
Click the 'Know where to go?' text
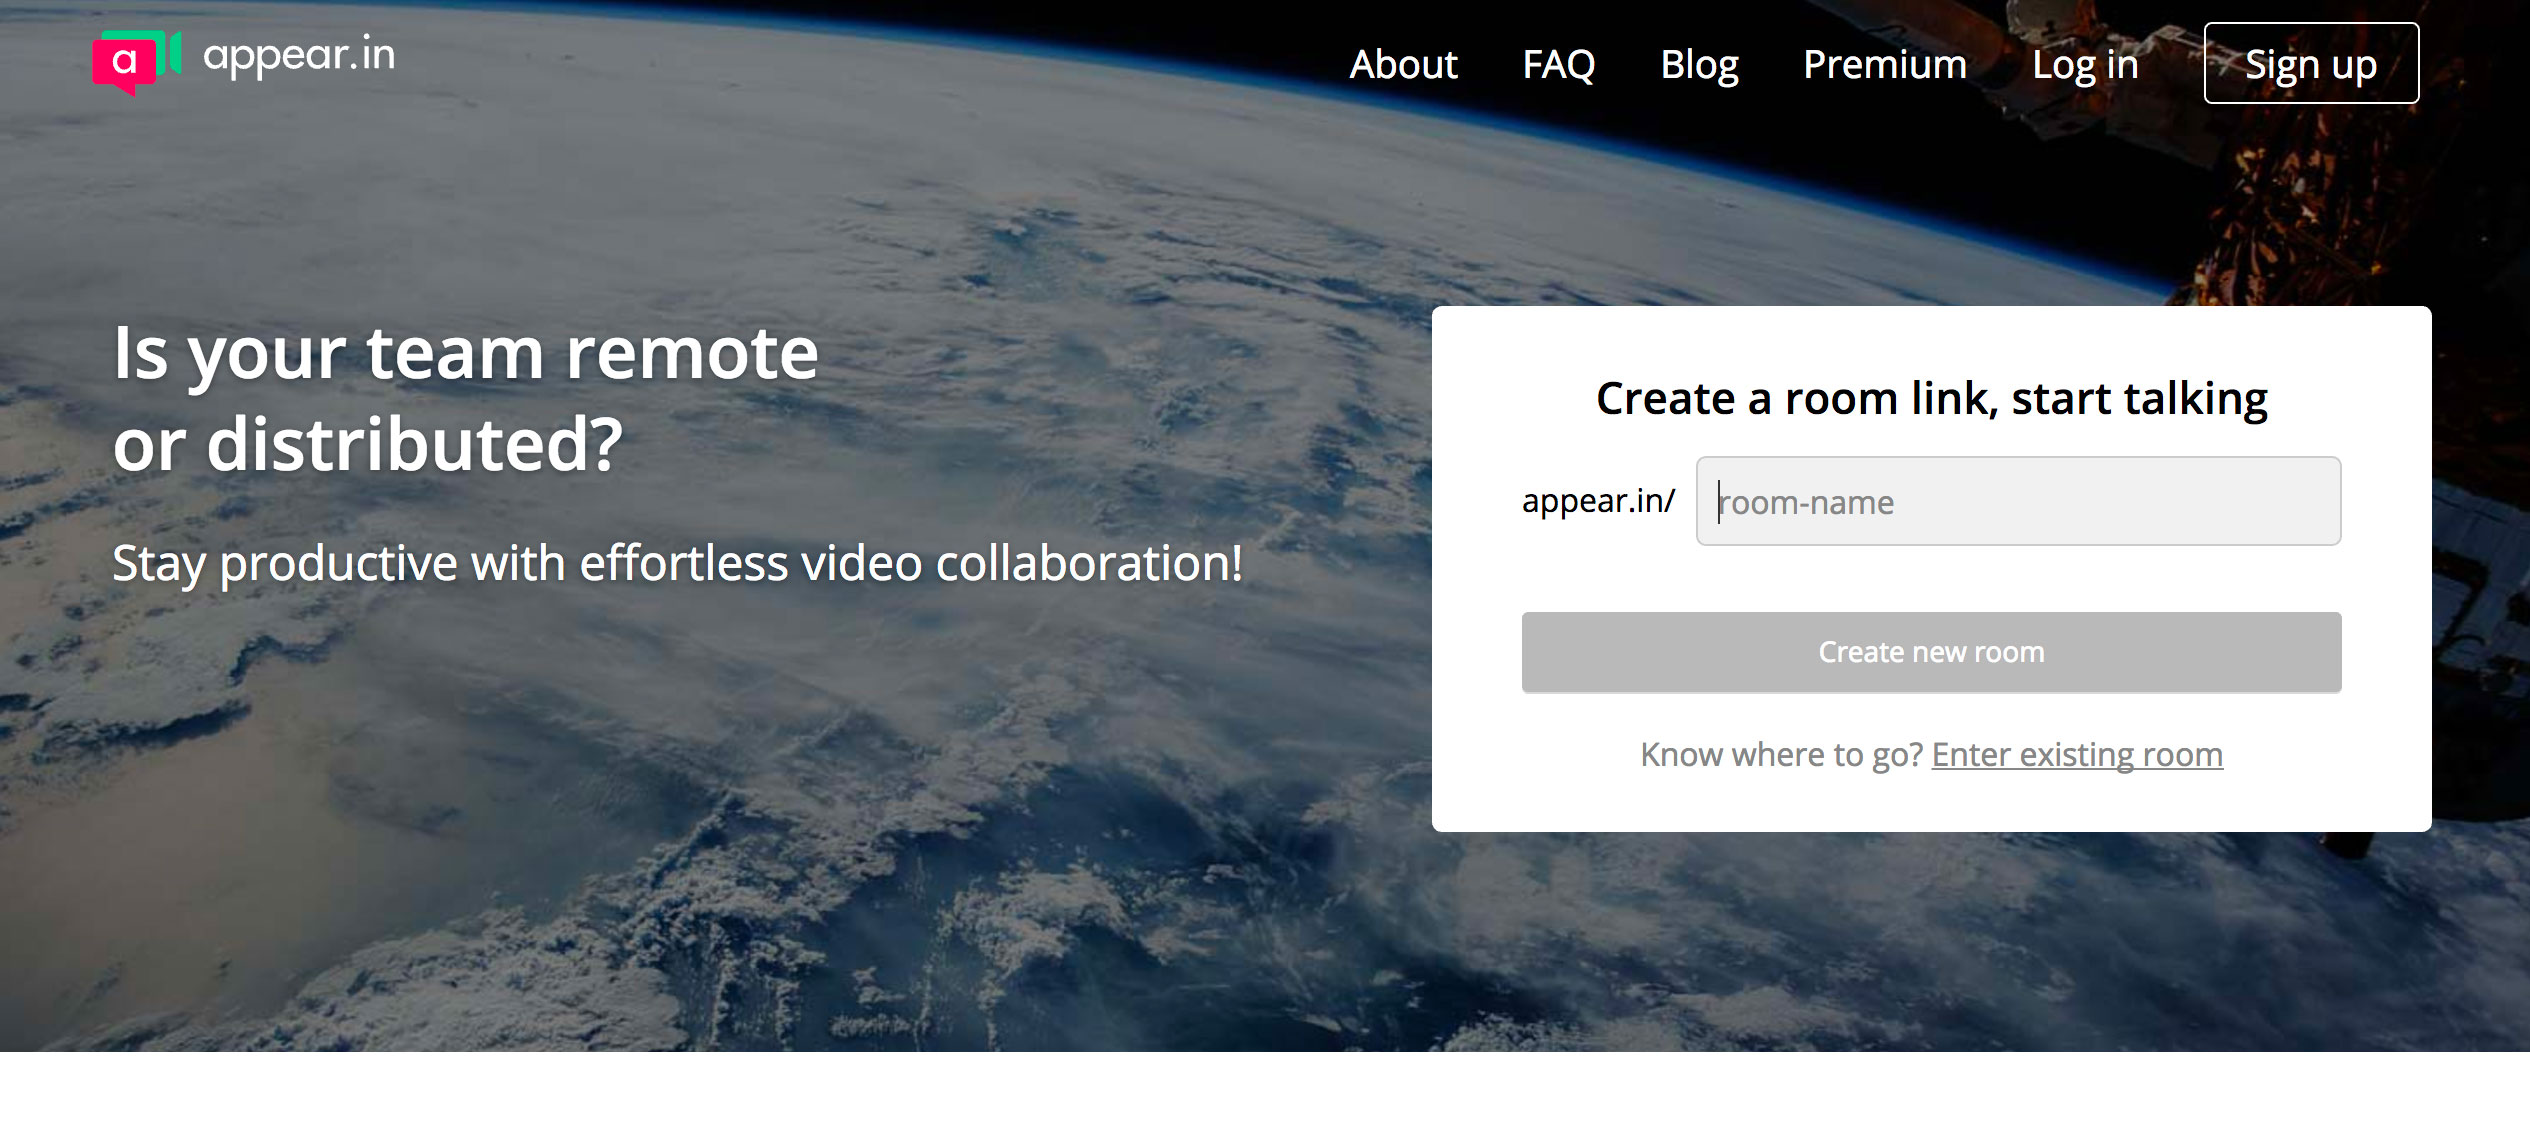[1780, 754]
